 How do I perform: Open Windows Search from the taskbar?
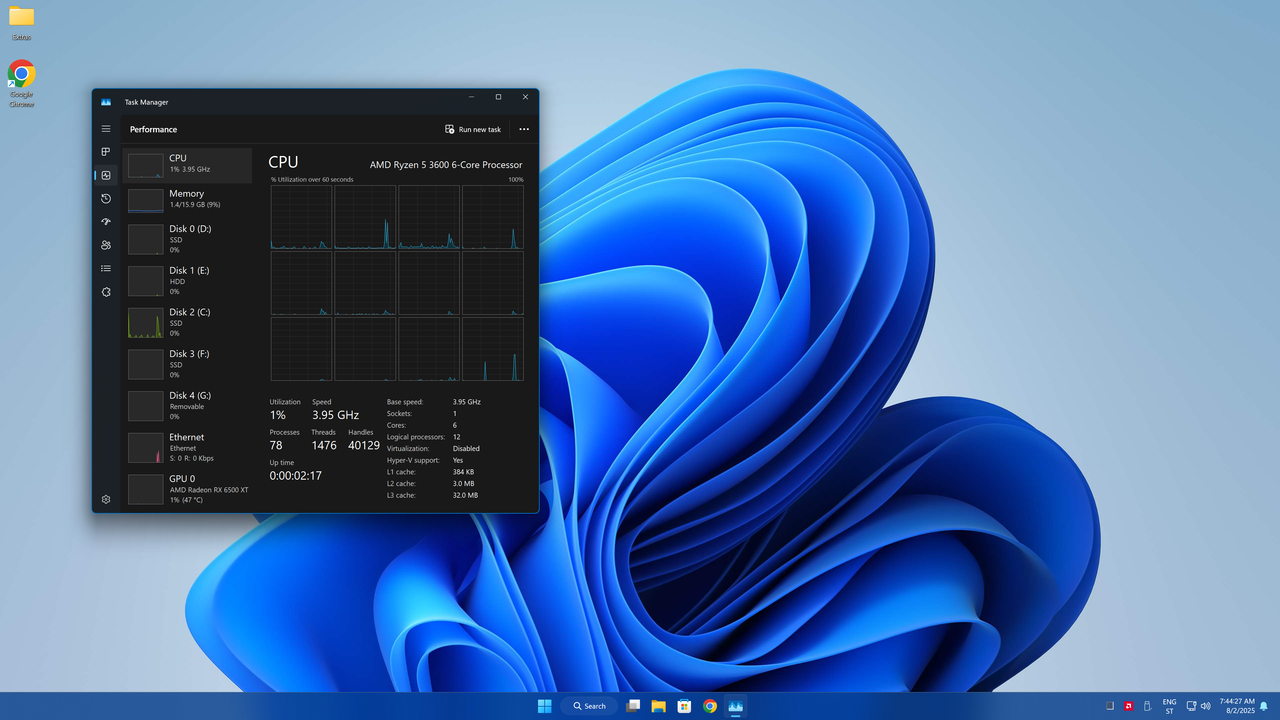point(588,706)
